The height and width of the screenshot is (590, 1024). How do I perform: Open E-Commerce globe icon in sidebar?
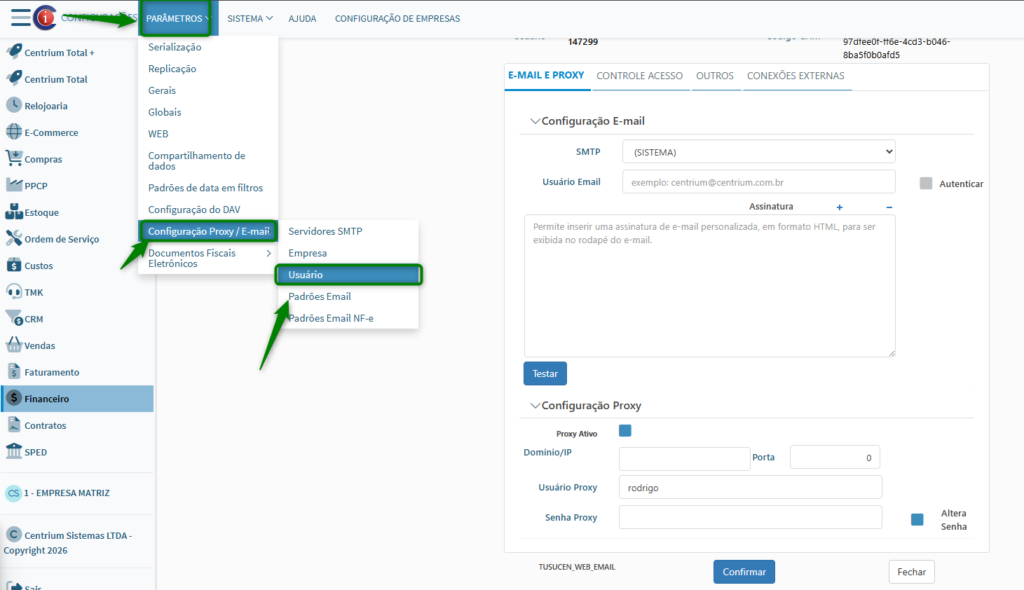pos(14,132)
